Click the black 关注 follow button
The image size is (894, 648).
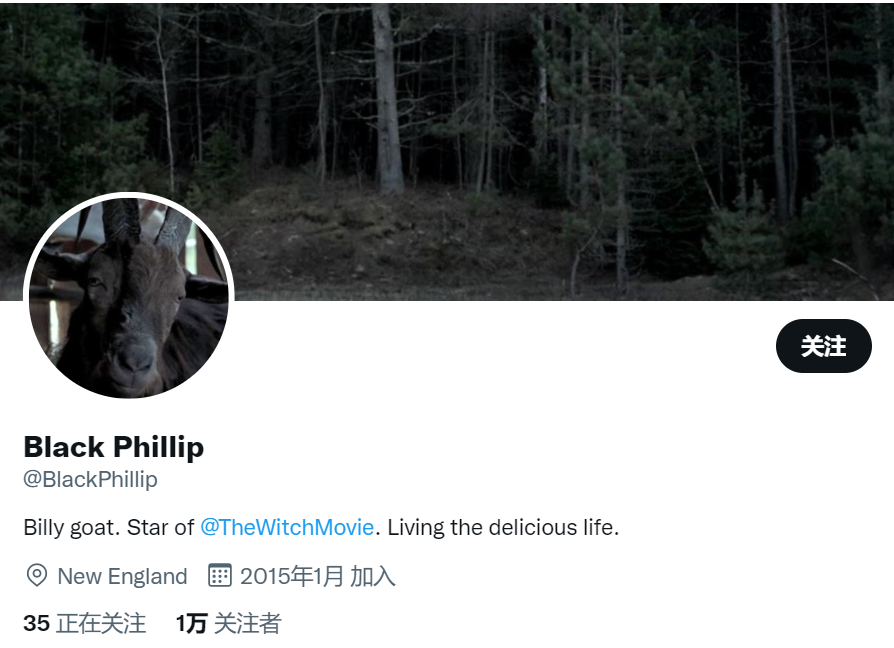tap(823, 346)
